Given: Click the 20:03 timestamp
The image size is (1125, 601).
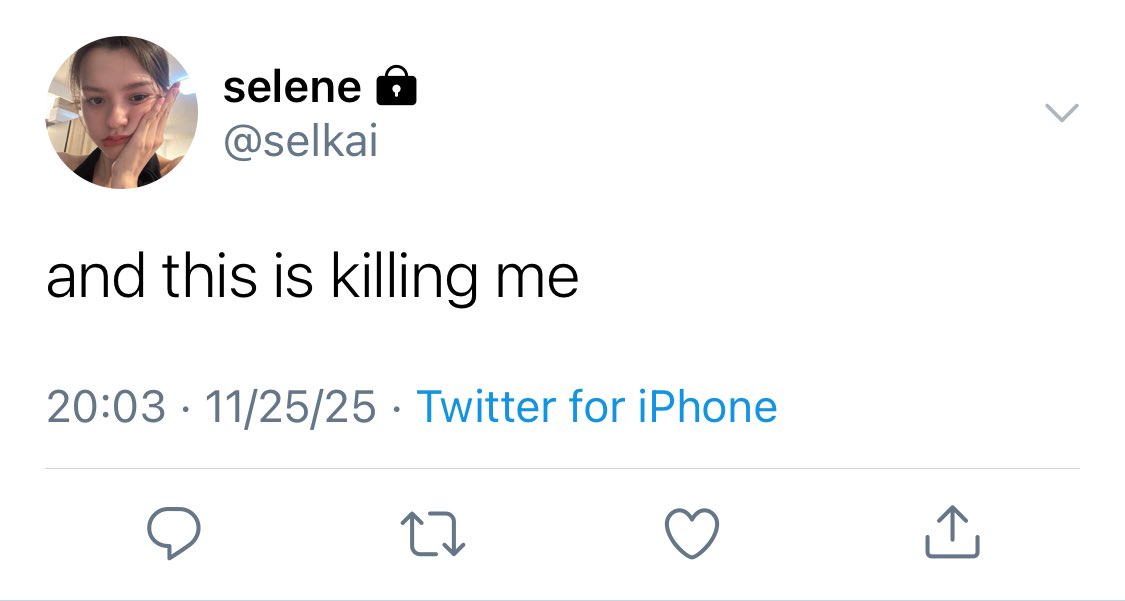Looking at the screenshot, I should tap(106, 407).
